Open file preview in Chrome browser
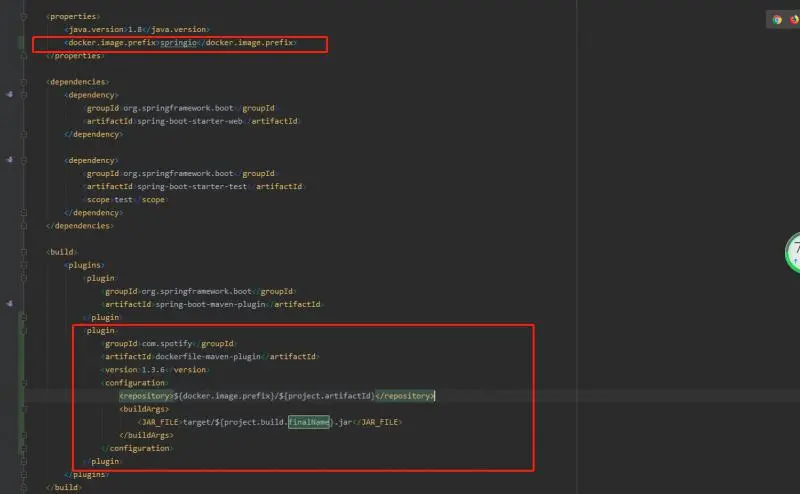The height and width of the screenshot is (494, 800). pos(777,20)
